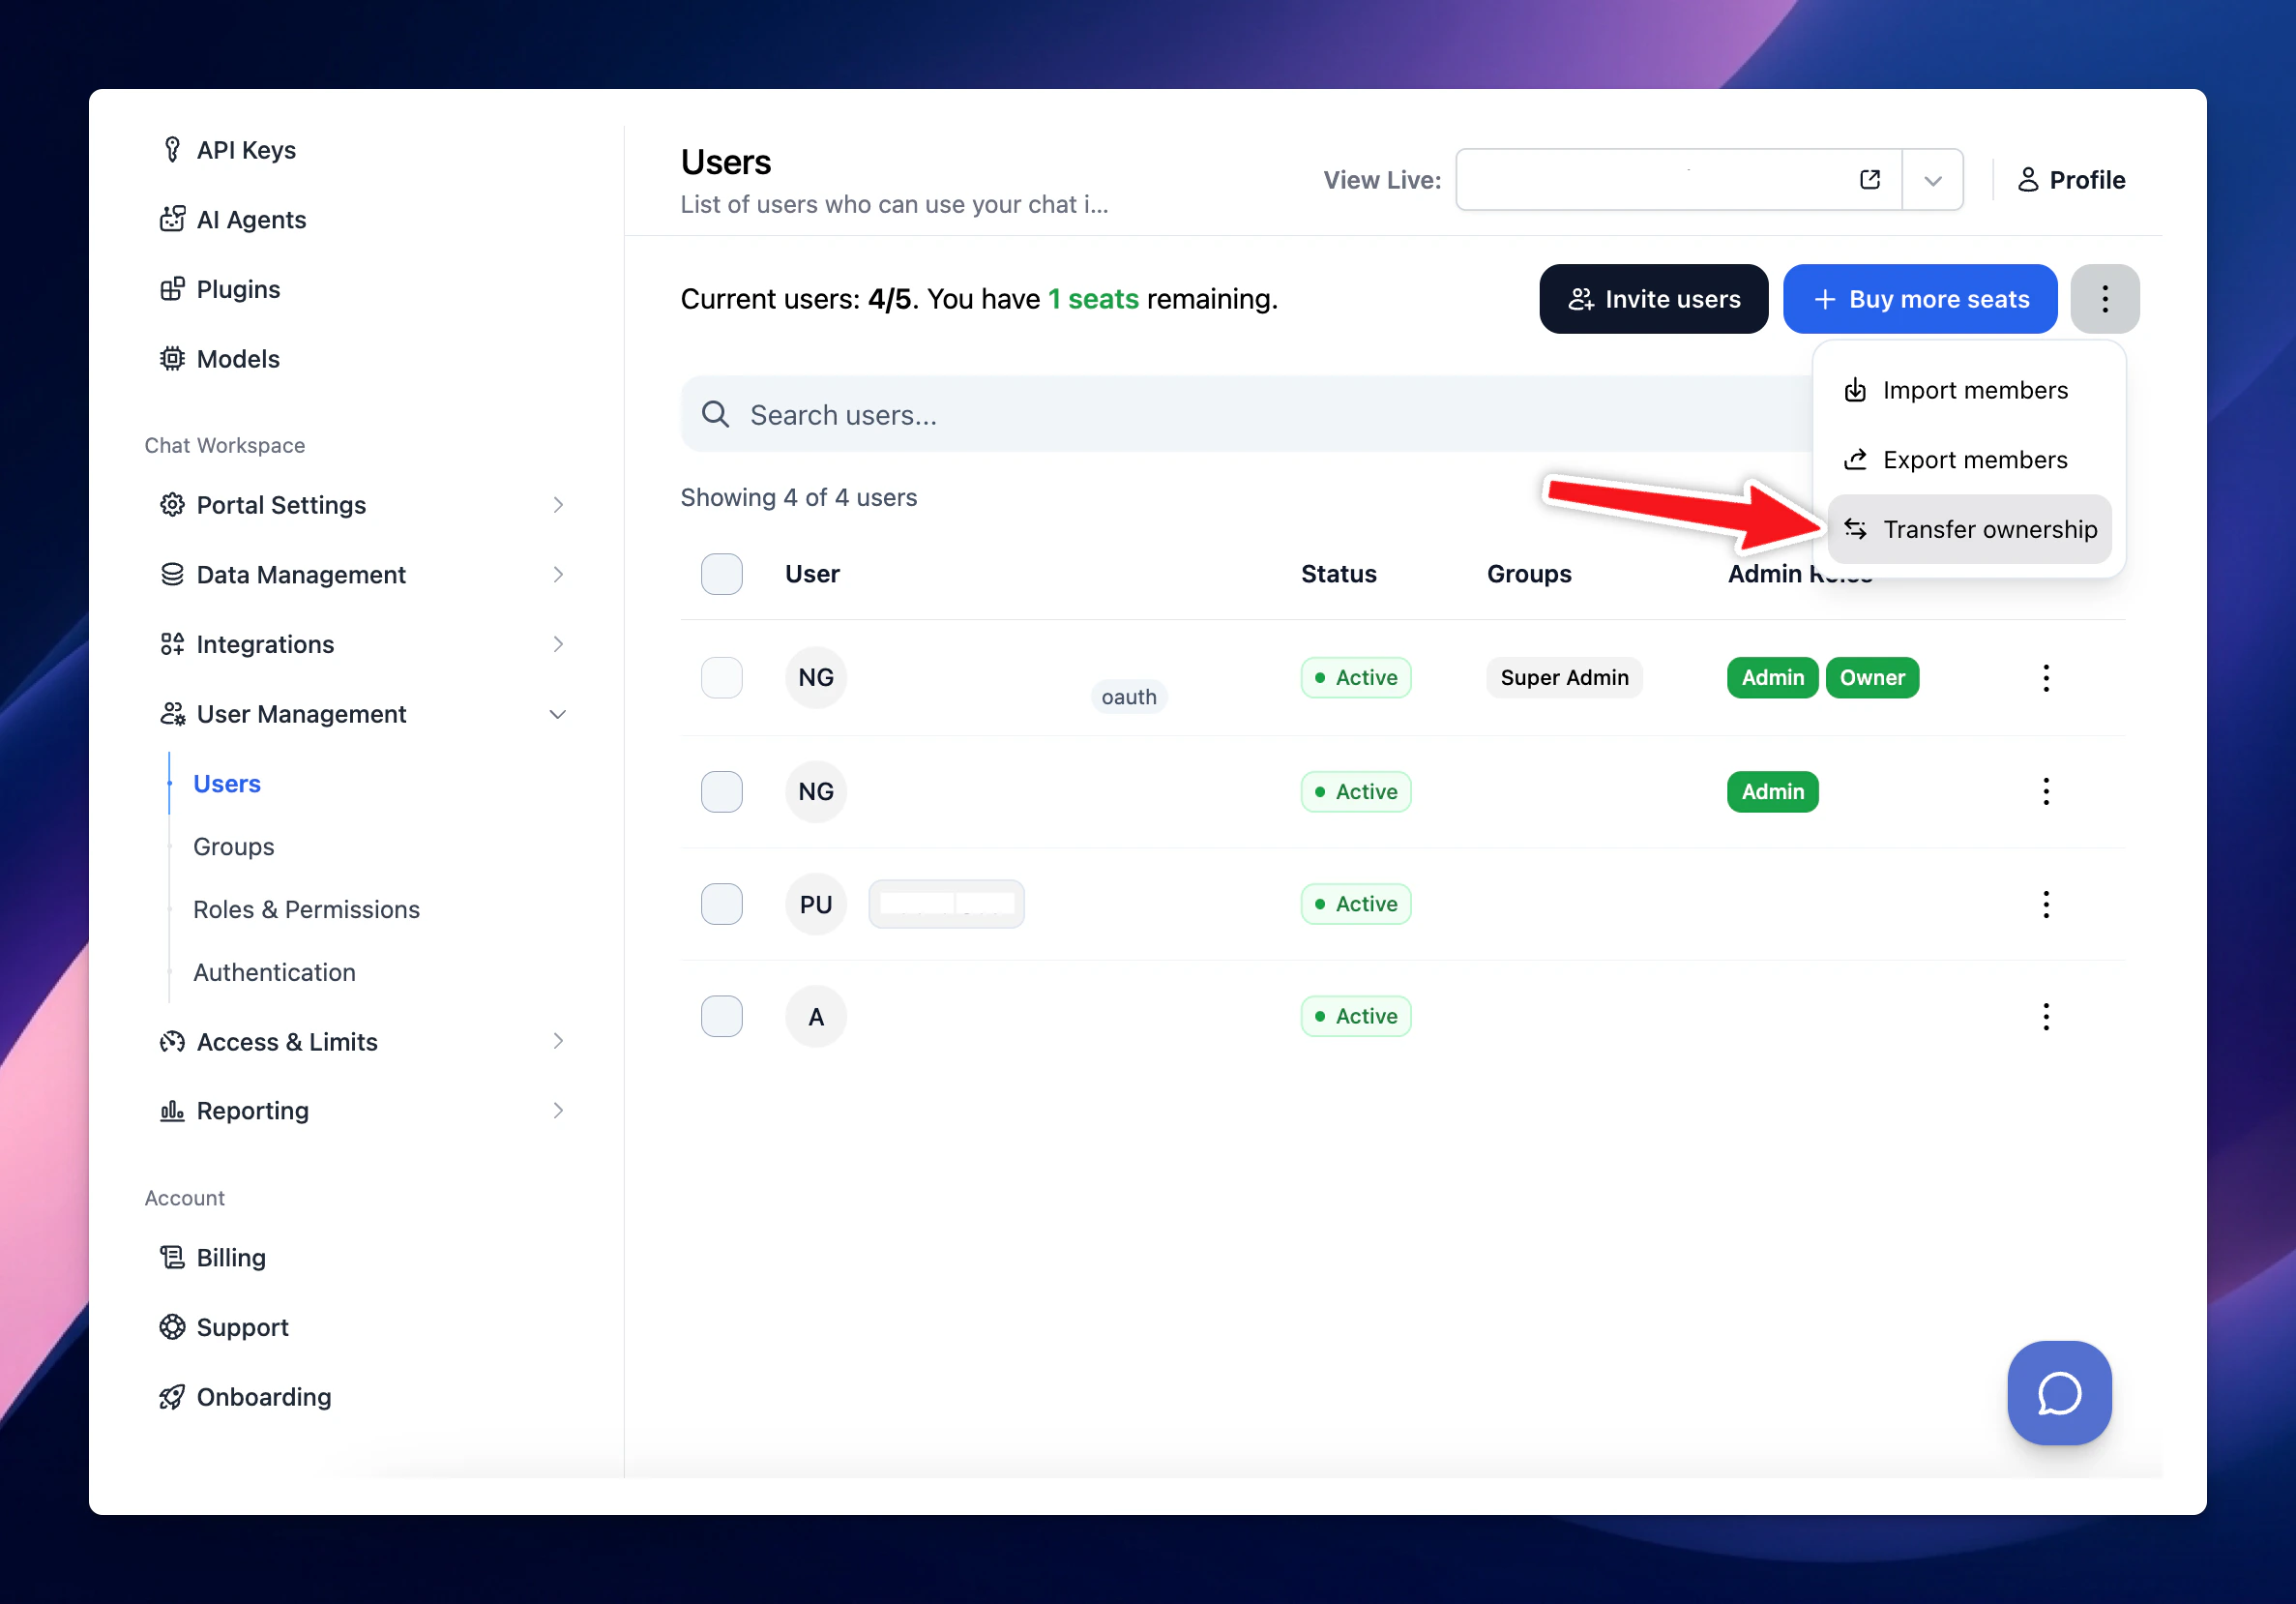2296x1604 pixels.
Task: Click the '1 seats' green text
Action: pos(1093,299)
